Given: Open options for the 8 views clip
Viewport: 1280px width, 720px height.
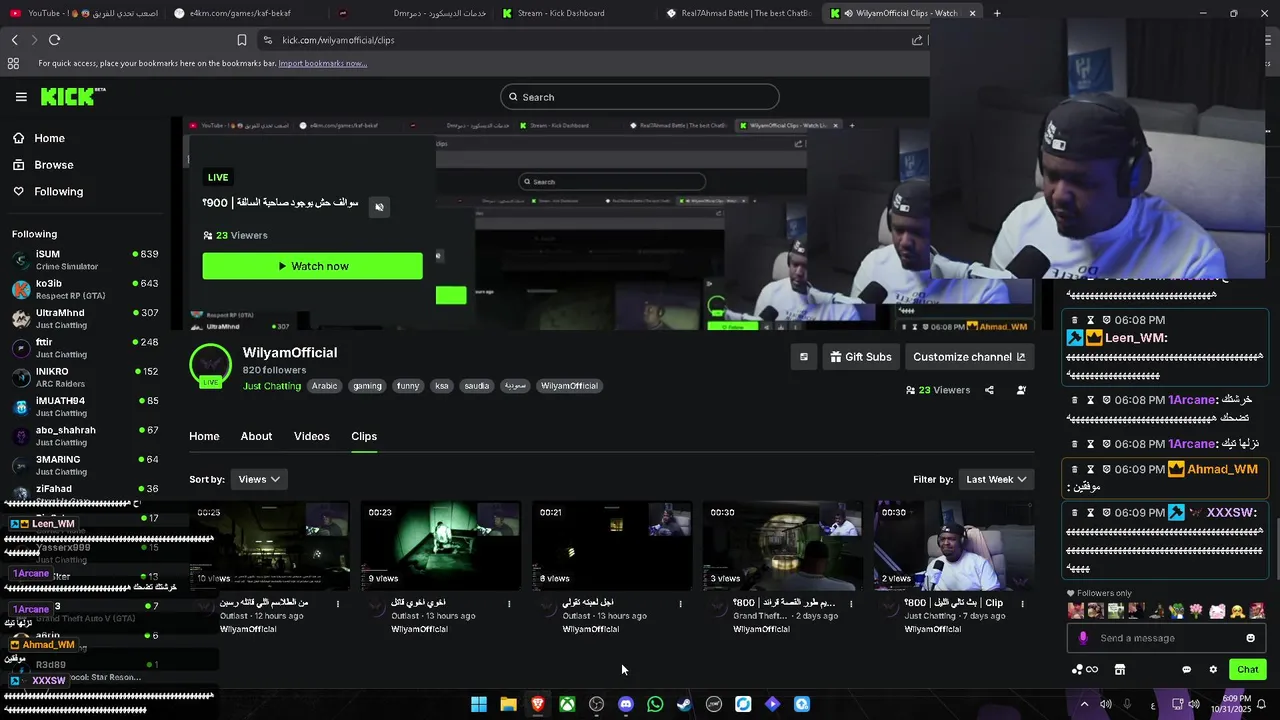Looking at the screenshot, I should (680, 603).
